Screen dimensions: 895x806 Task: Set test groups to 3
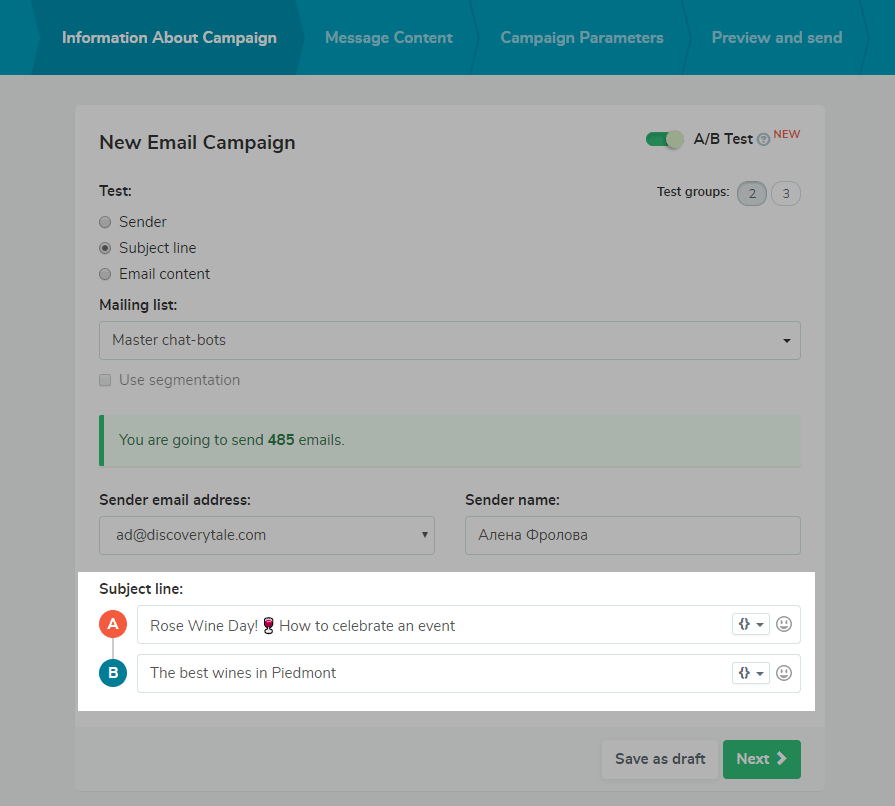pos(785,193)
